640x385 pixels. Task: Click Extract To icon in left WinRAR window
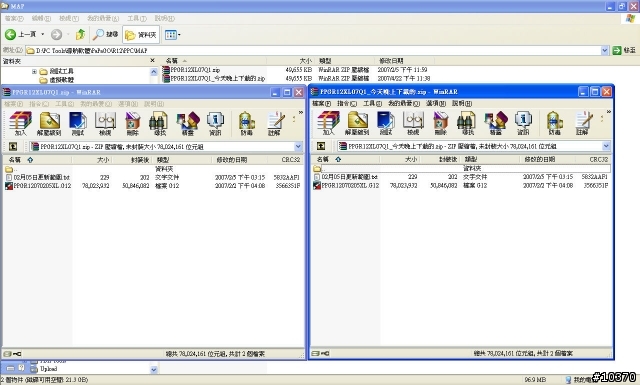click(x=49, y=123)
